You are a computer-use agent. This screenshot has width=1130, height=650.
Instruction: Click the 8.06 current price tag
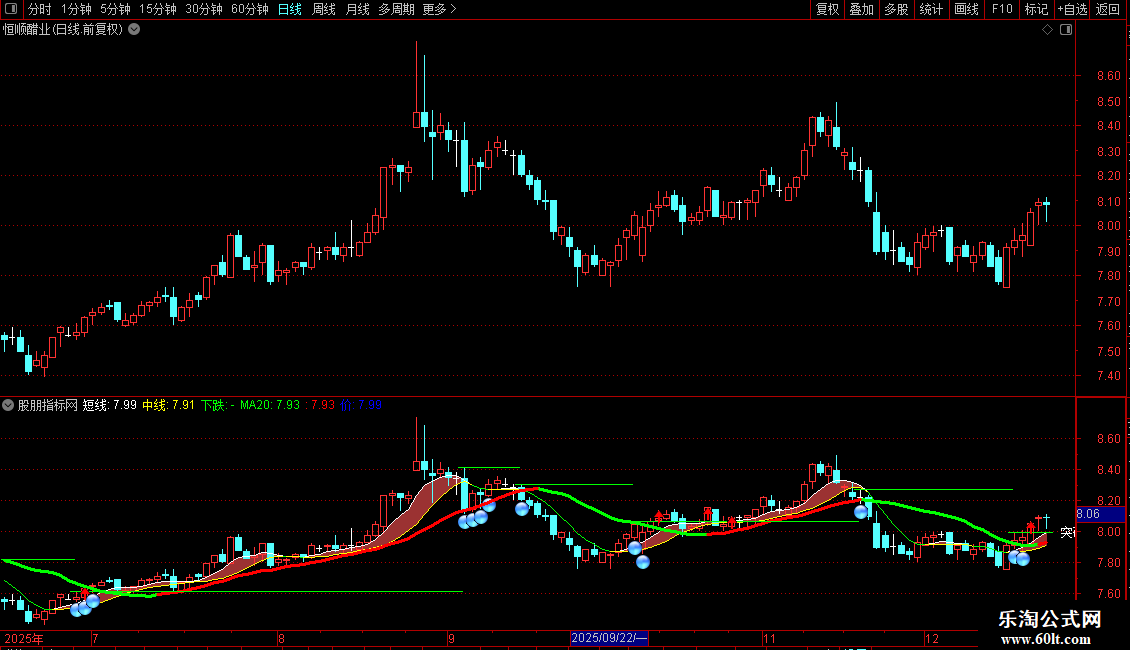1100,514
